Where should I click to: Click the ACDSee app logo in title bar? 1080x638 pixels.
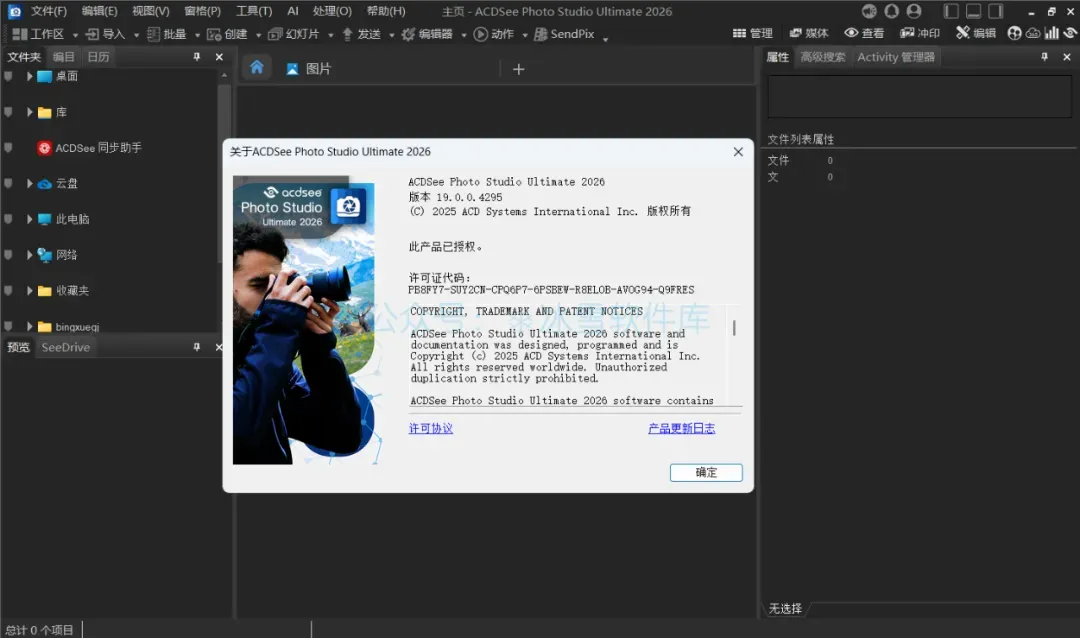[x=14, y=11]
